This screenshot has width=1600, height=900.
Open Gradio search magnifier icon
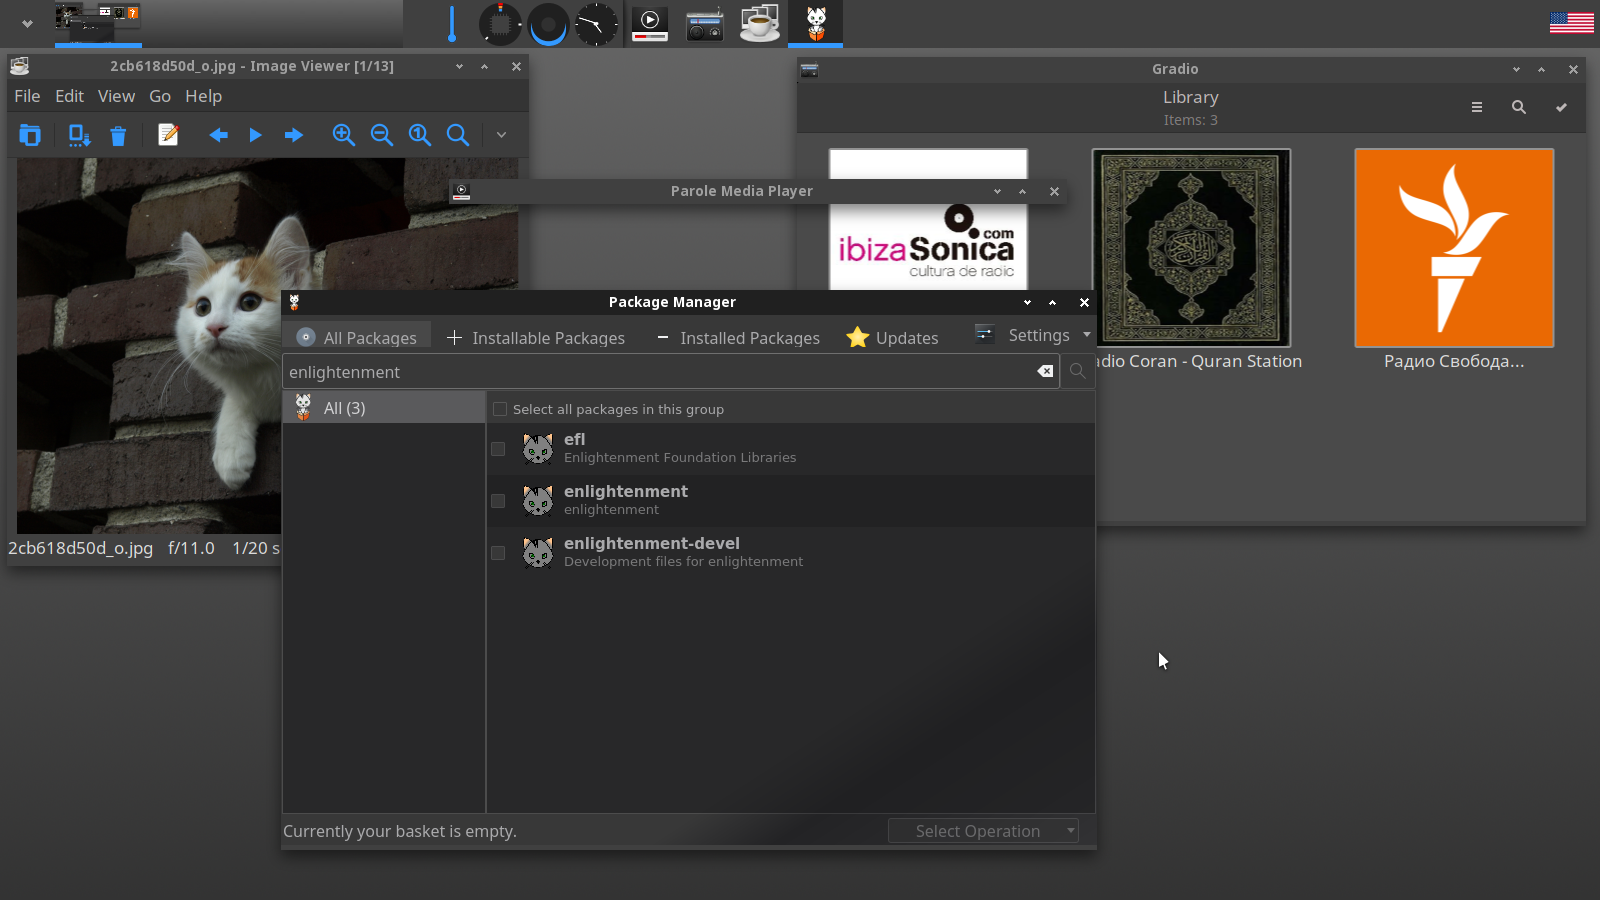pyautogui.click(x=1518, y=107)
